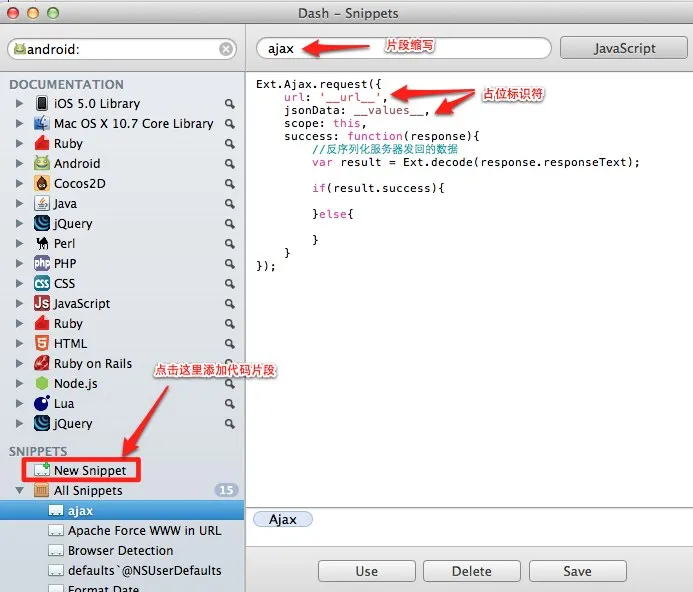Click the jQuery icon below Java

[x=42, y=223]
